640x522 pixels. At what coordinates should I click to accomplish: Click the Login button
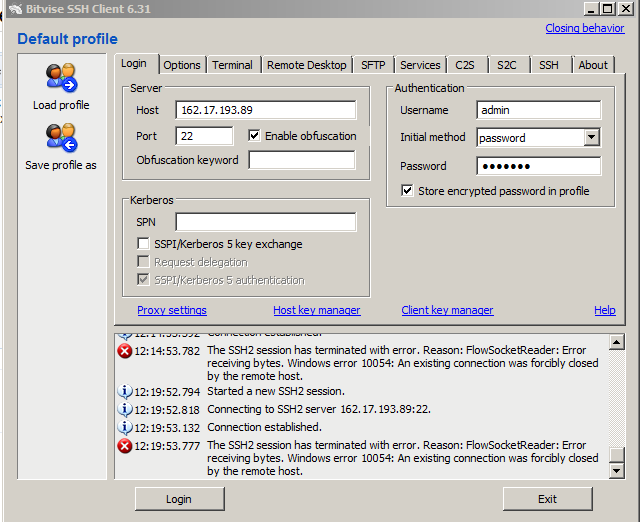click(180, 499)
